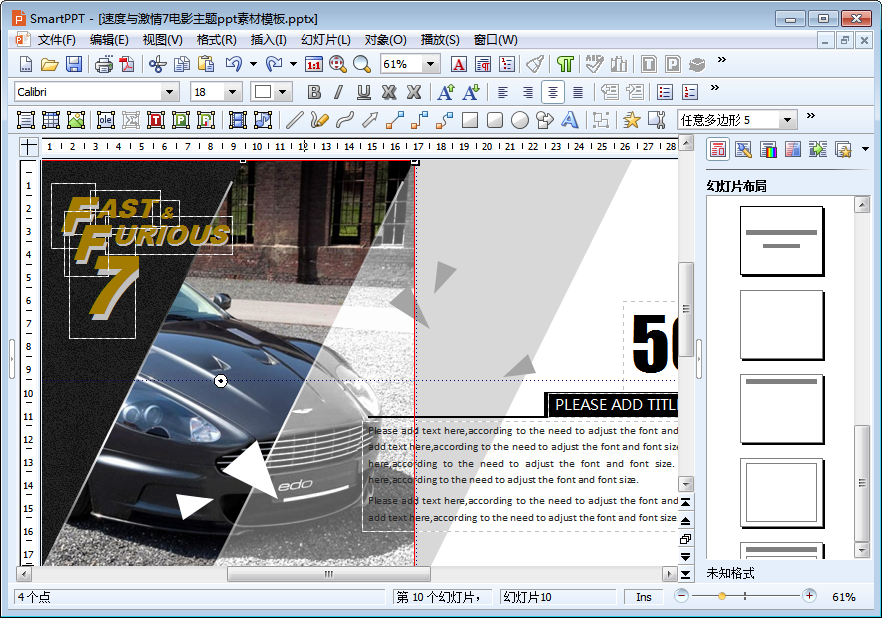Expand the 61% zoom level dropdown
882x618 pixels.
(x=431, y=64)
